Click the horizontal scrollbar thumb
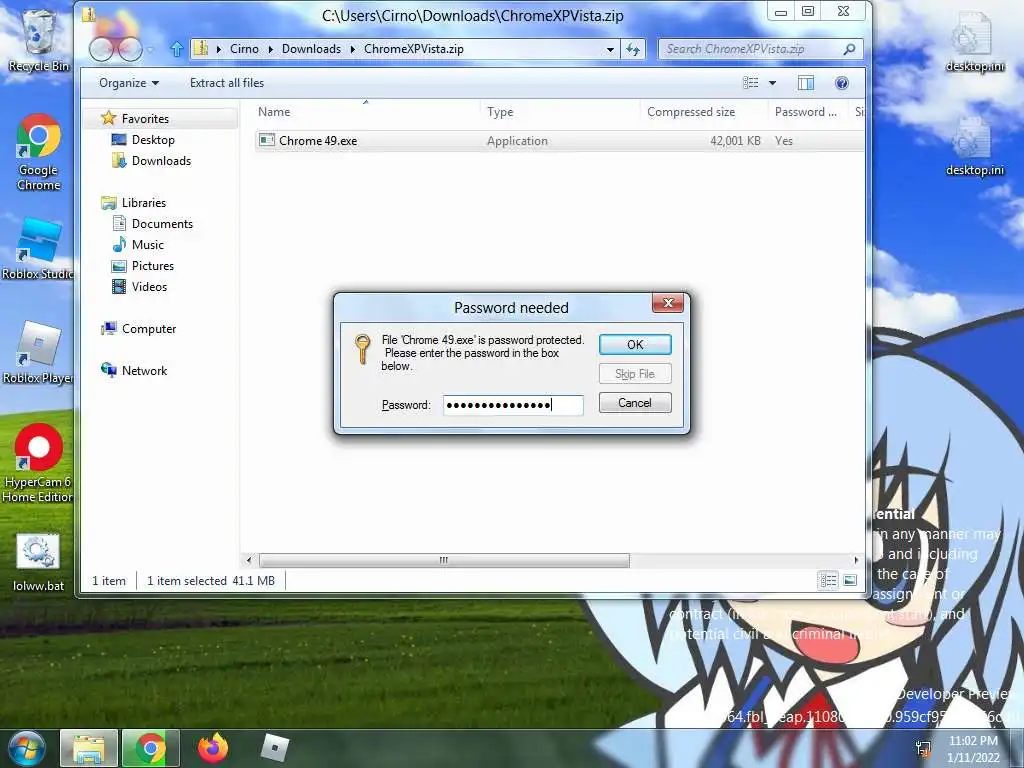This screenshot has height=768, width=1024. 444,560
